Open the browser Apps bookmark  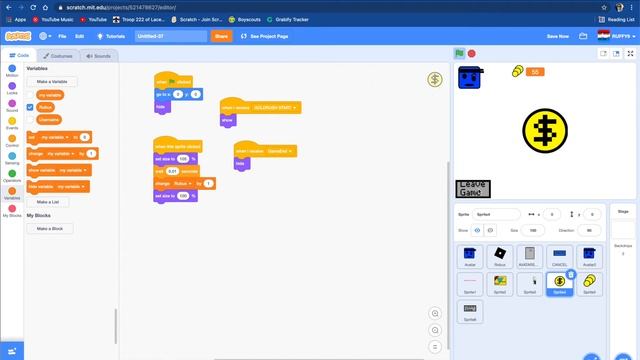pyautogui.click(x=16, y=20)
